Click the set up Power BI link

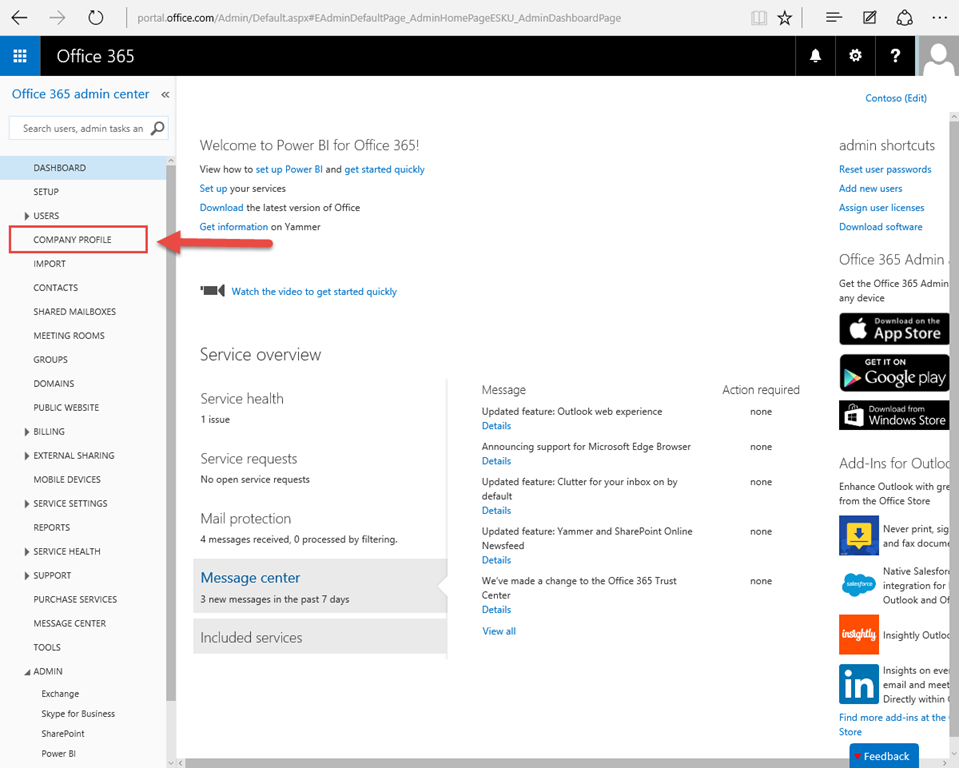point(289,169)
